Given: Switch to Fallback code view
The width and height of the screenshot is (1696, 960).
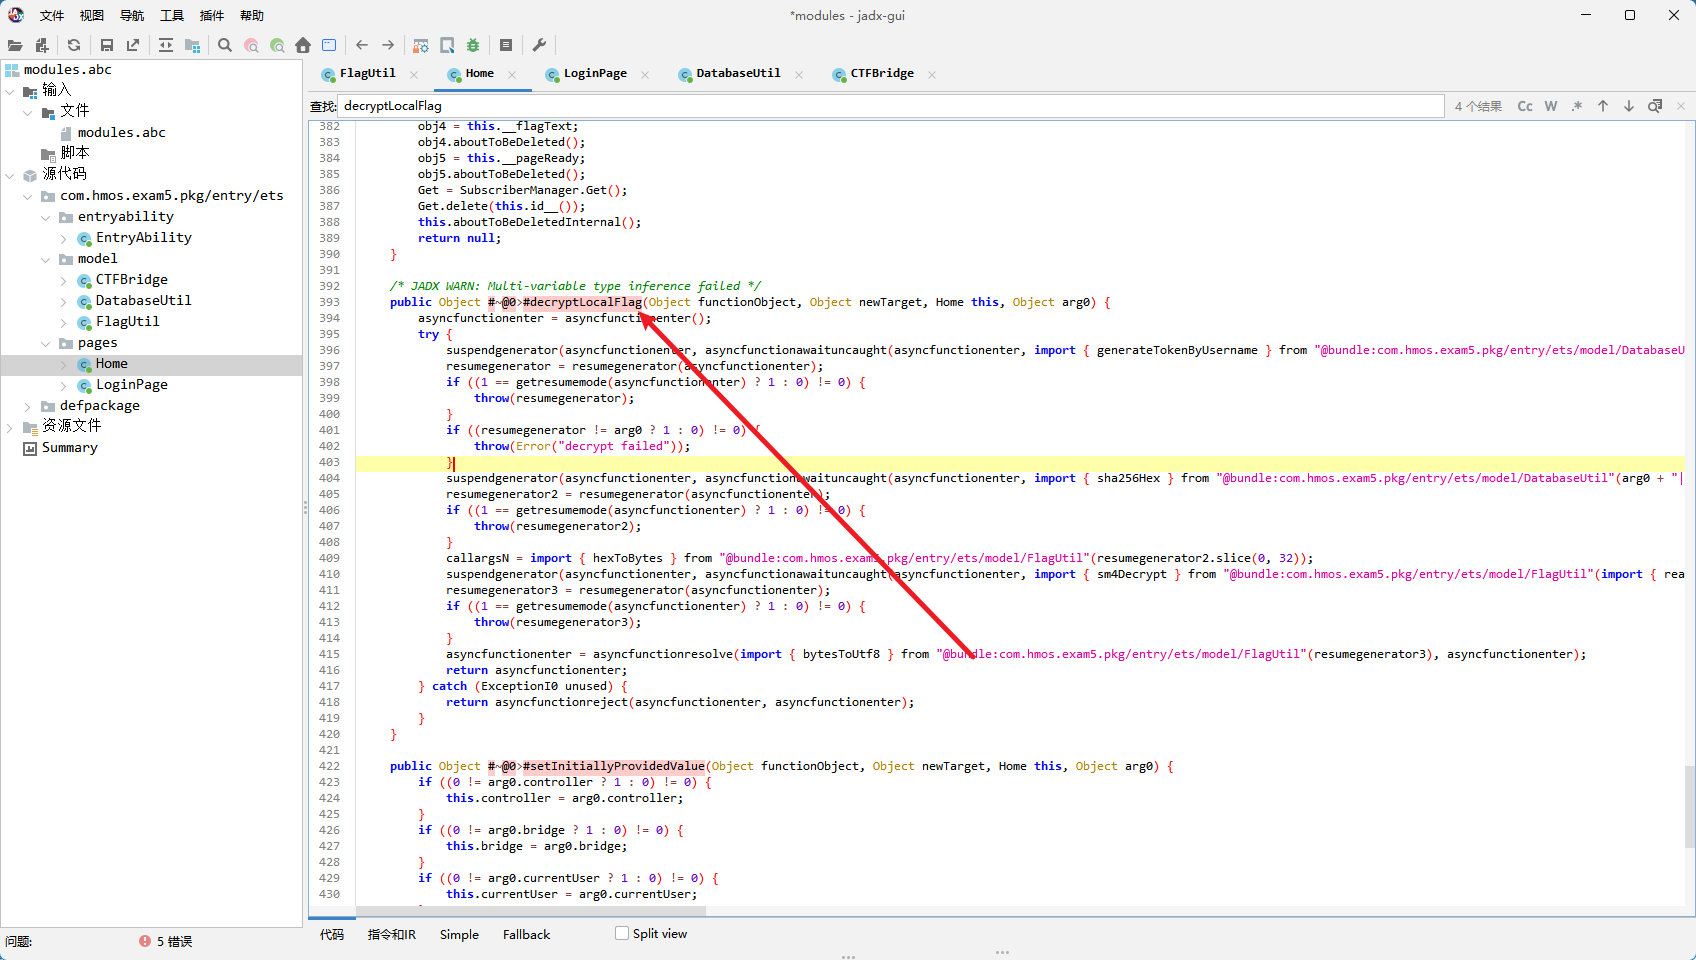Looking at the screenshot, I should (x=526, y=935).
